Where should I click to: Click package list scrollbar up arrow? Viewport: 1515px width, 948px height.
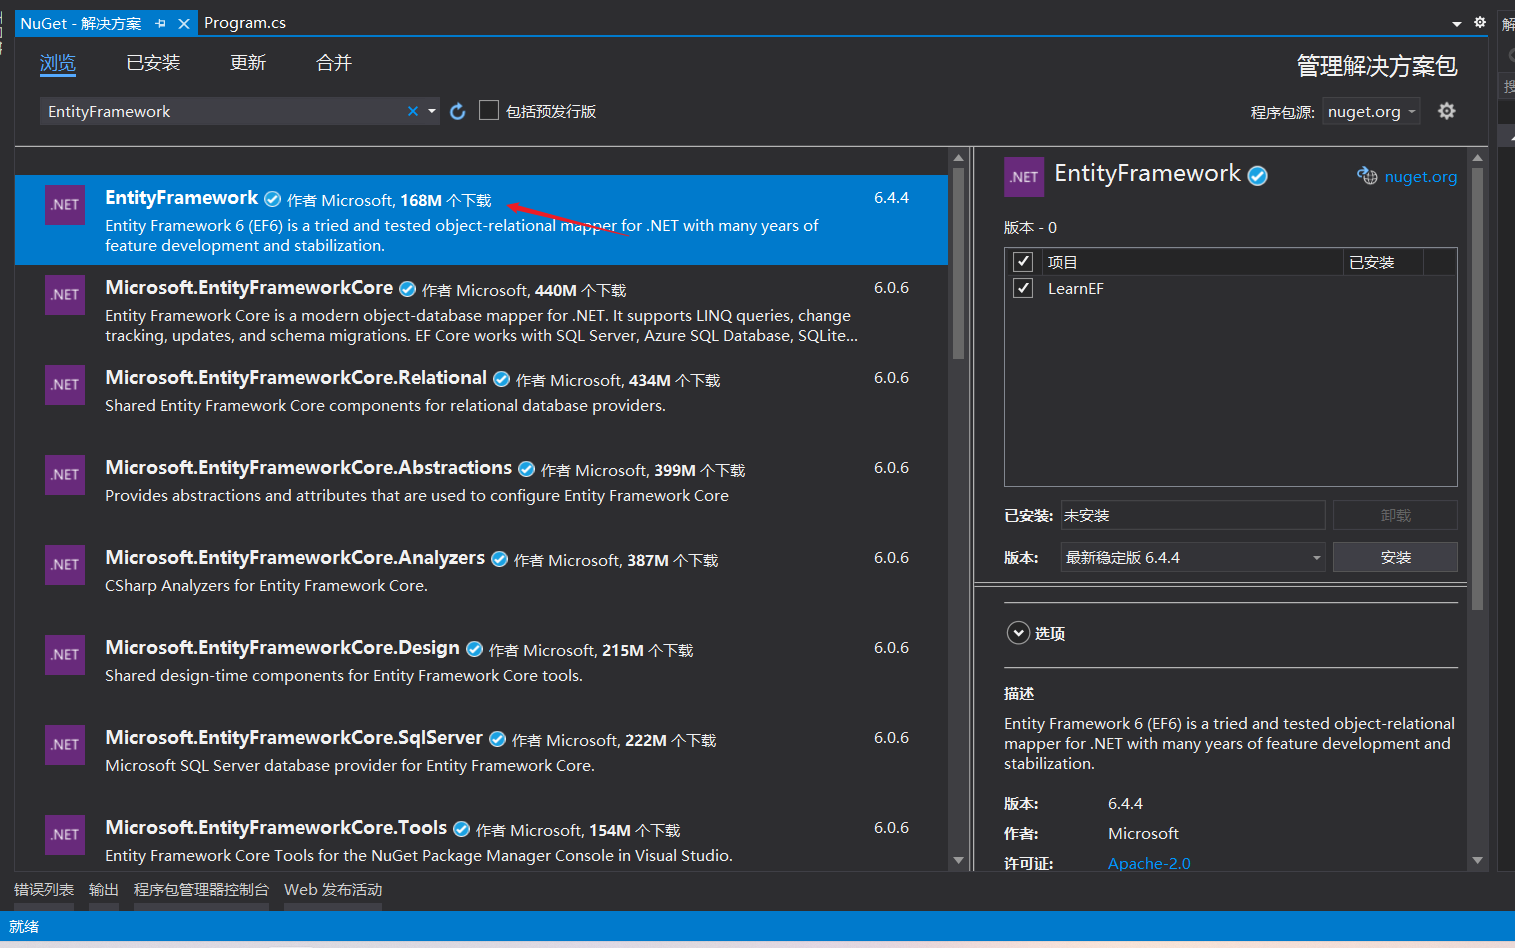[958, 158]
